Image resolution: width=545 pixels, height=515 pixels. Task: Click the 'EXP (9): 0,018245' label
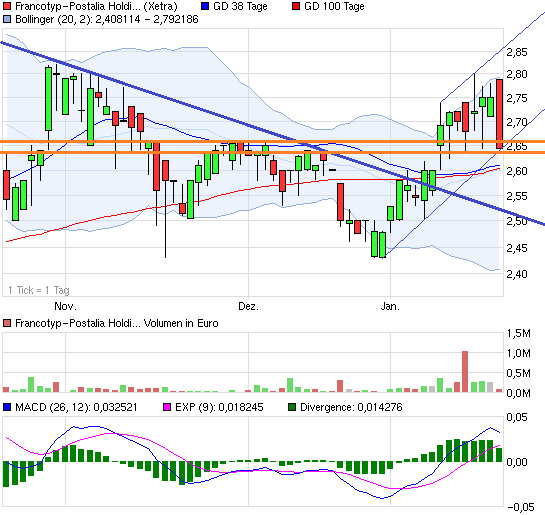pyautogui.click(x=219, y=407)
